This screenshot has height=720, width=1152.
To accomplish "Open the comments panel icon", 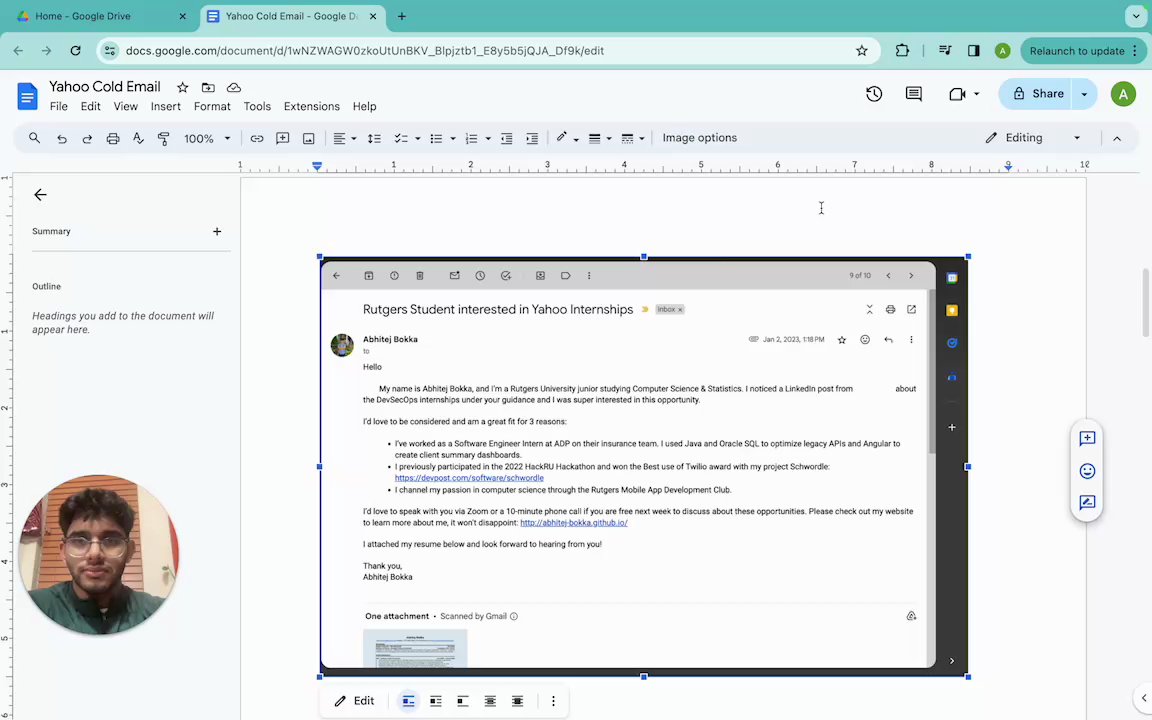I will point(913,94).
